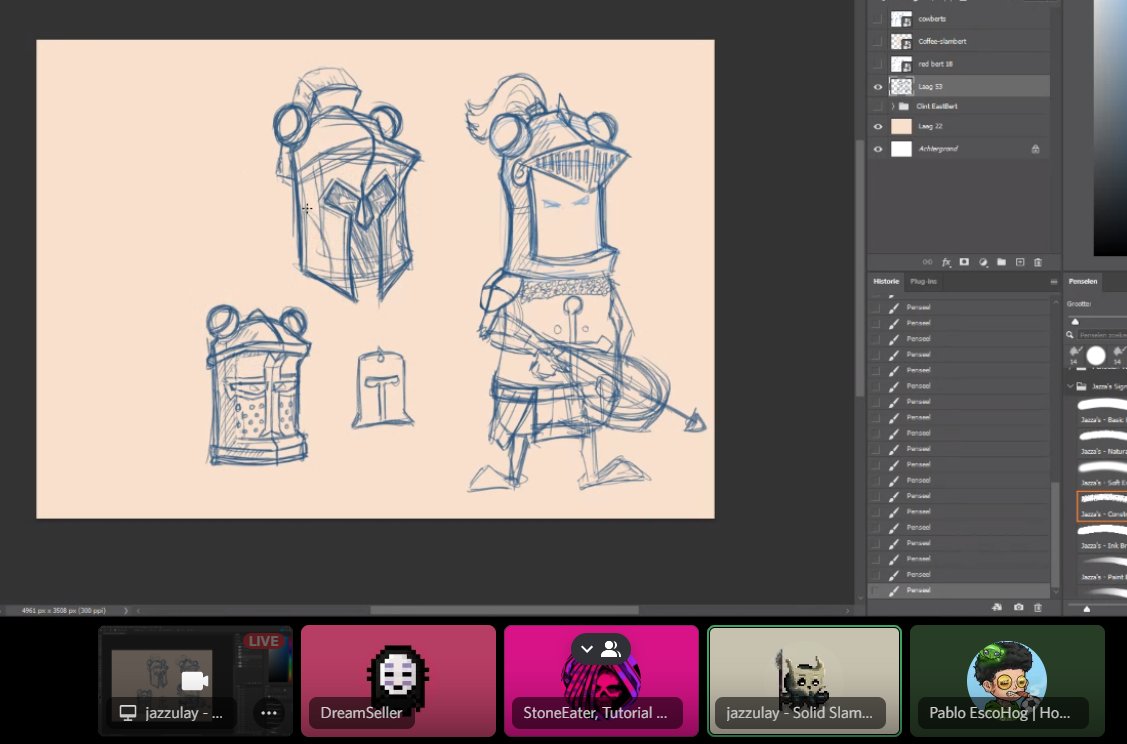Image resolution: width=1127 pixels, height=744 pixels.
Task: Click the Historie panel vertical scrollbar
Action: click(x=1055, y=536)
